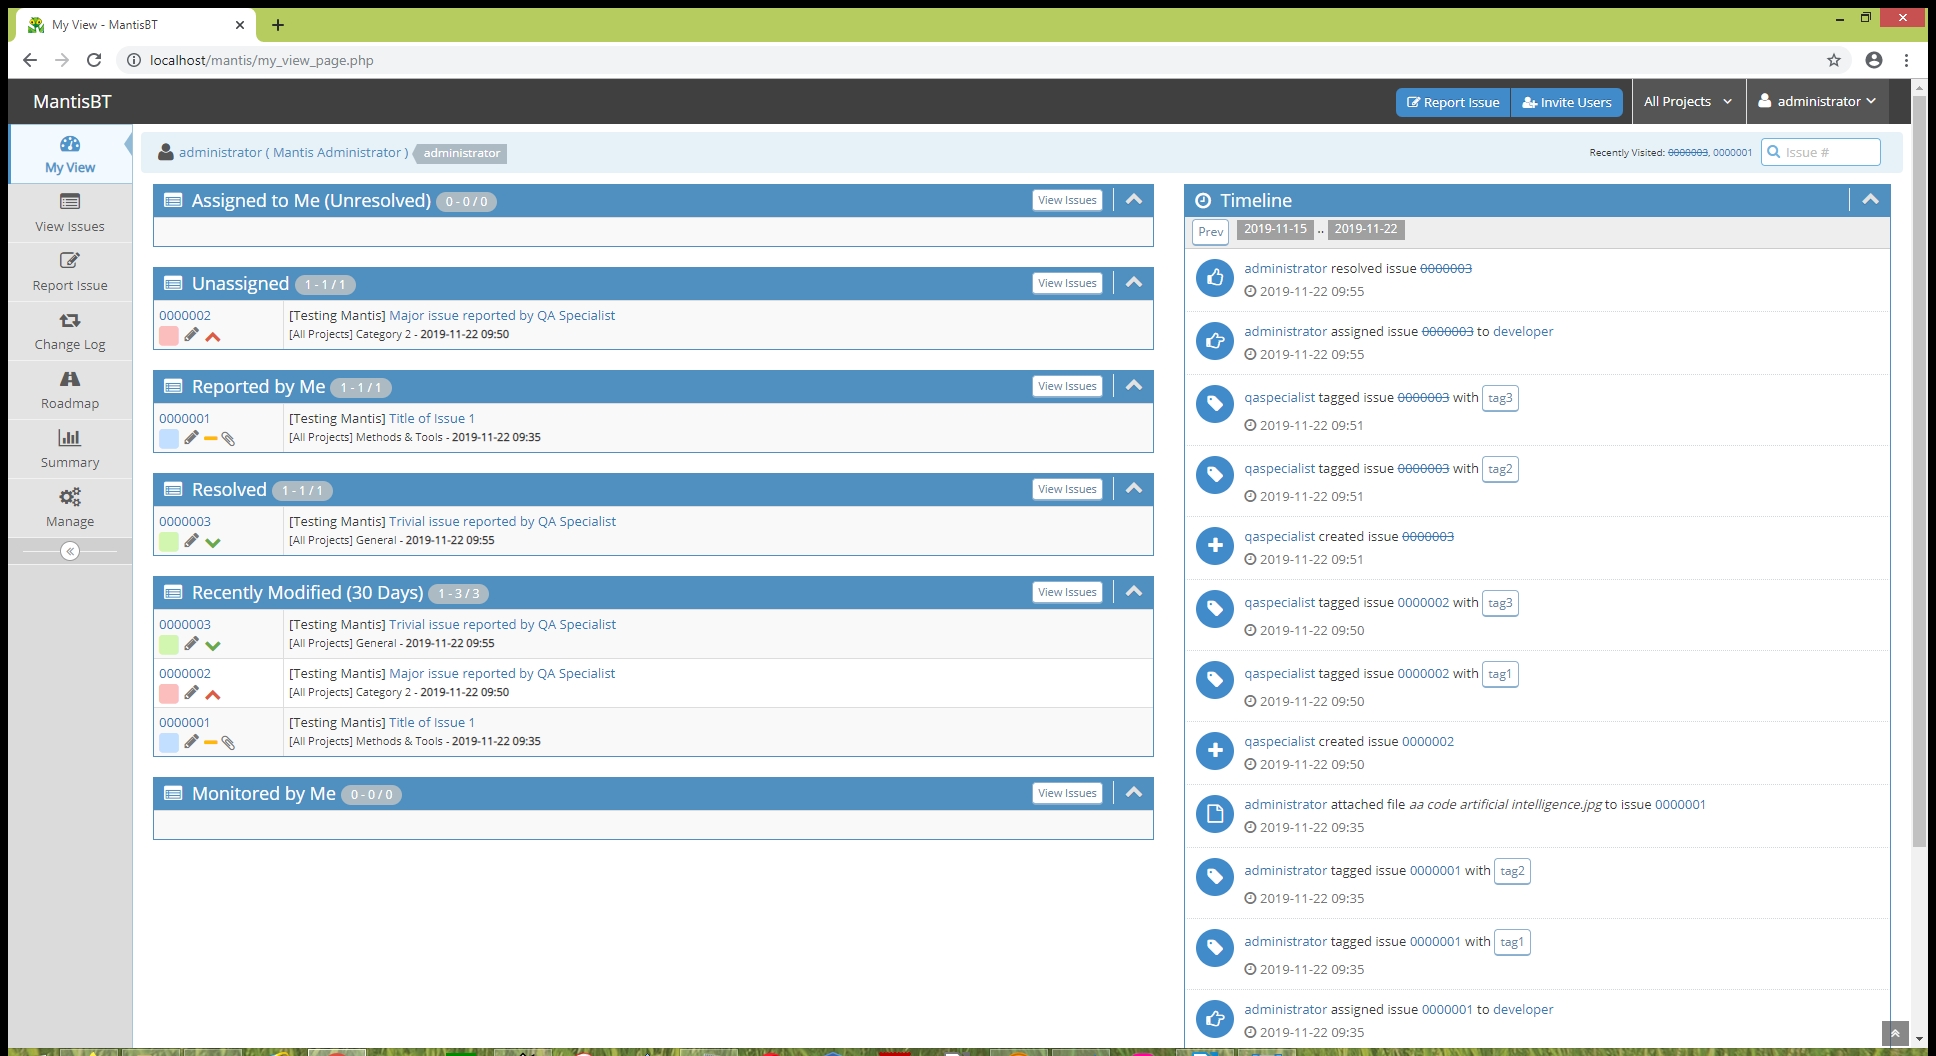This screenshot has height=1056, width=1936.
Task: Collapse the Unassigned section
Action: [x=1133, y=283]
